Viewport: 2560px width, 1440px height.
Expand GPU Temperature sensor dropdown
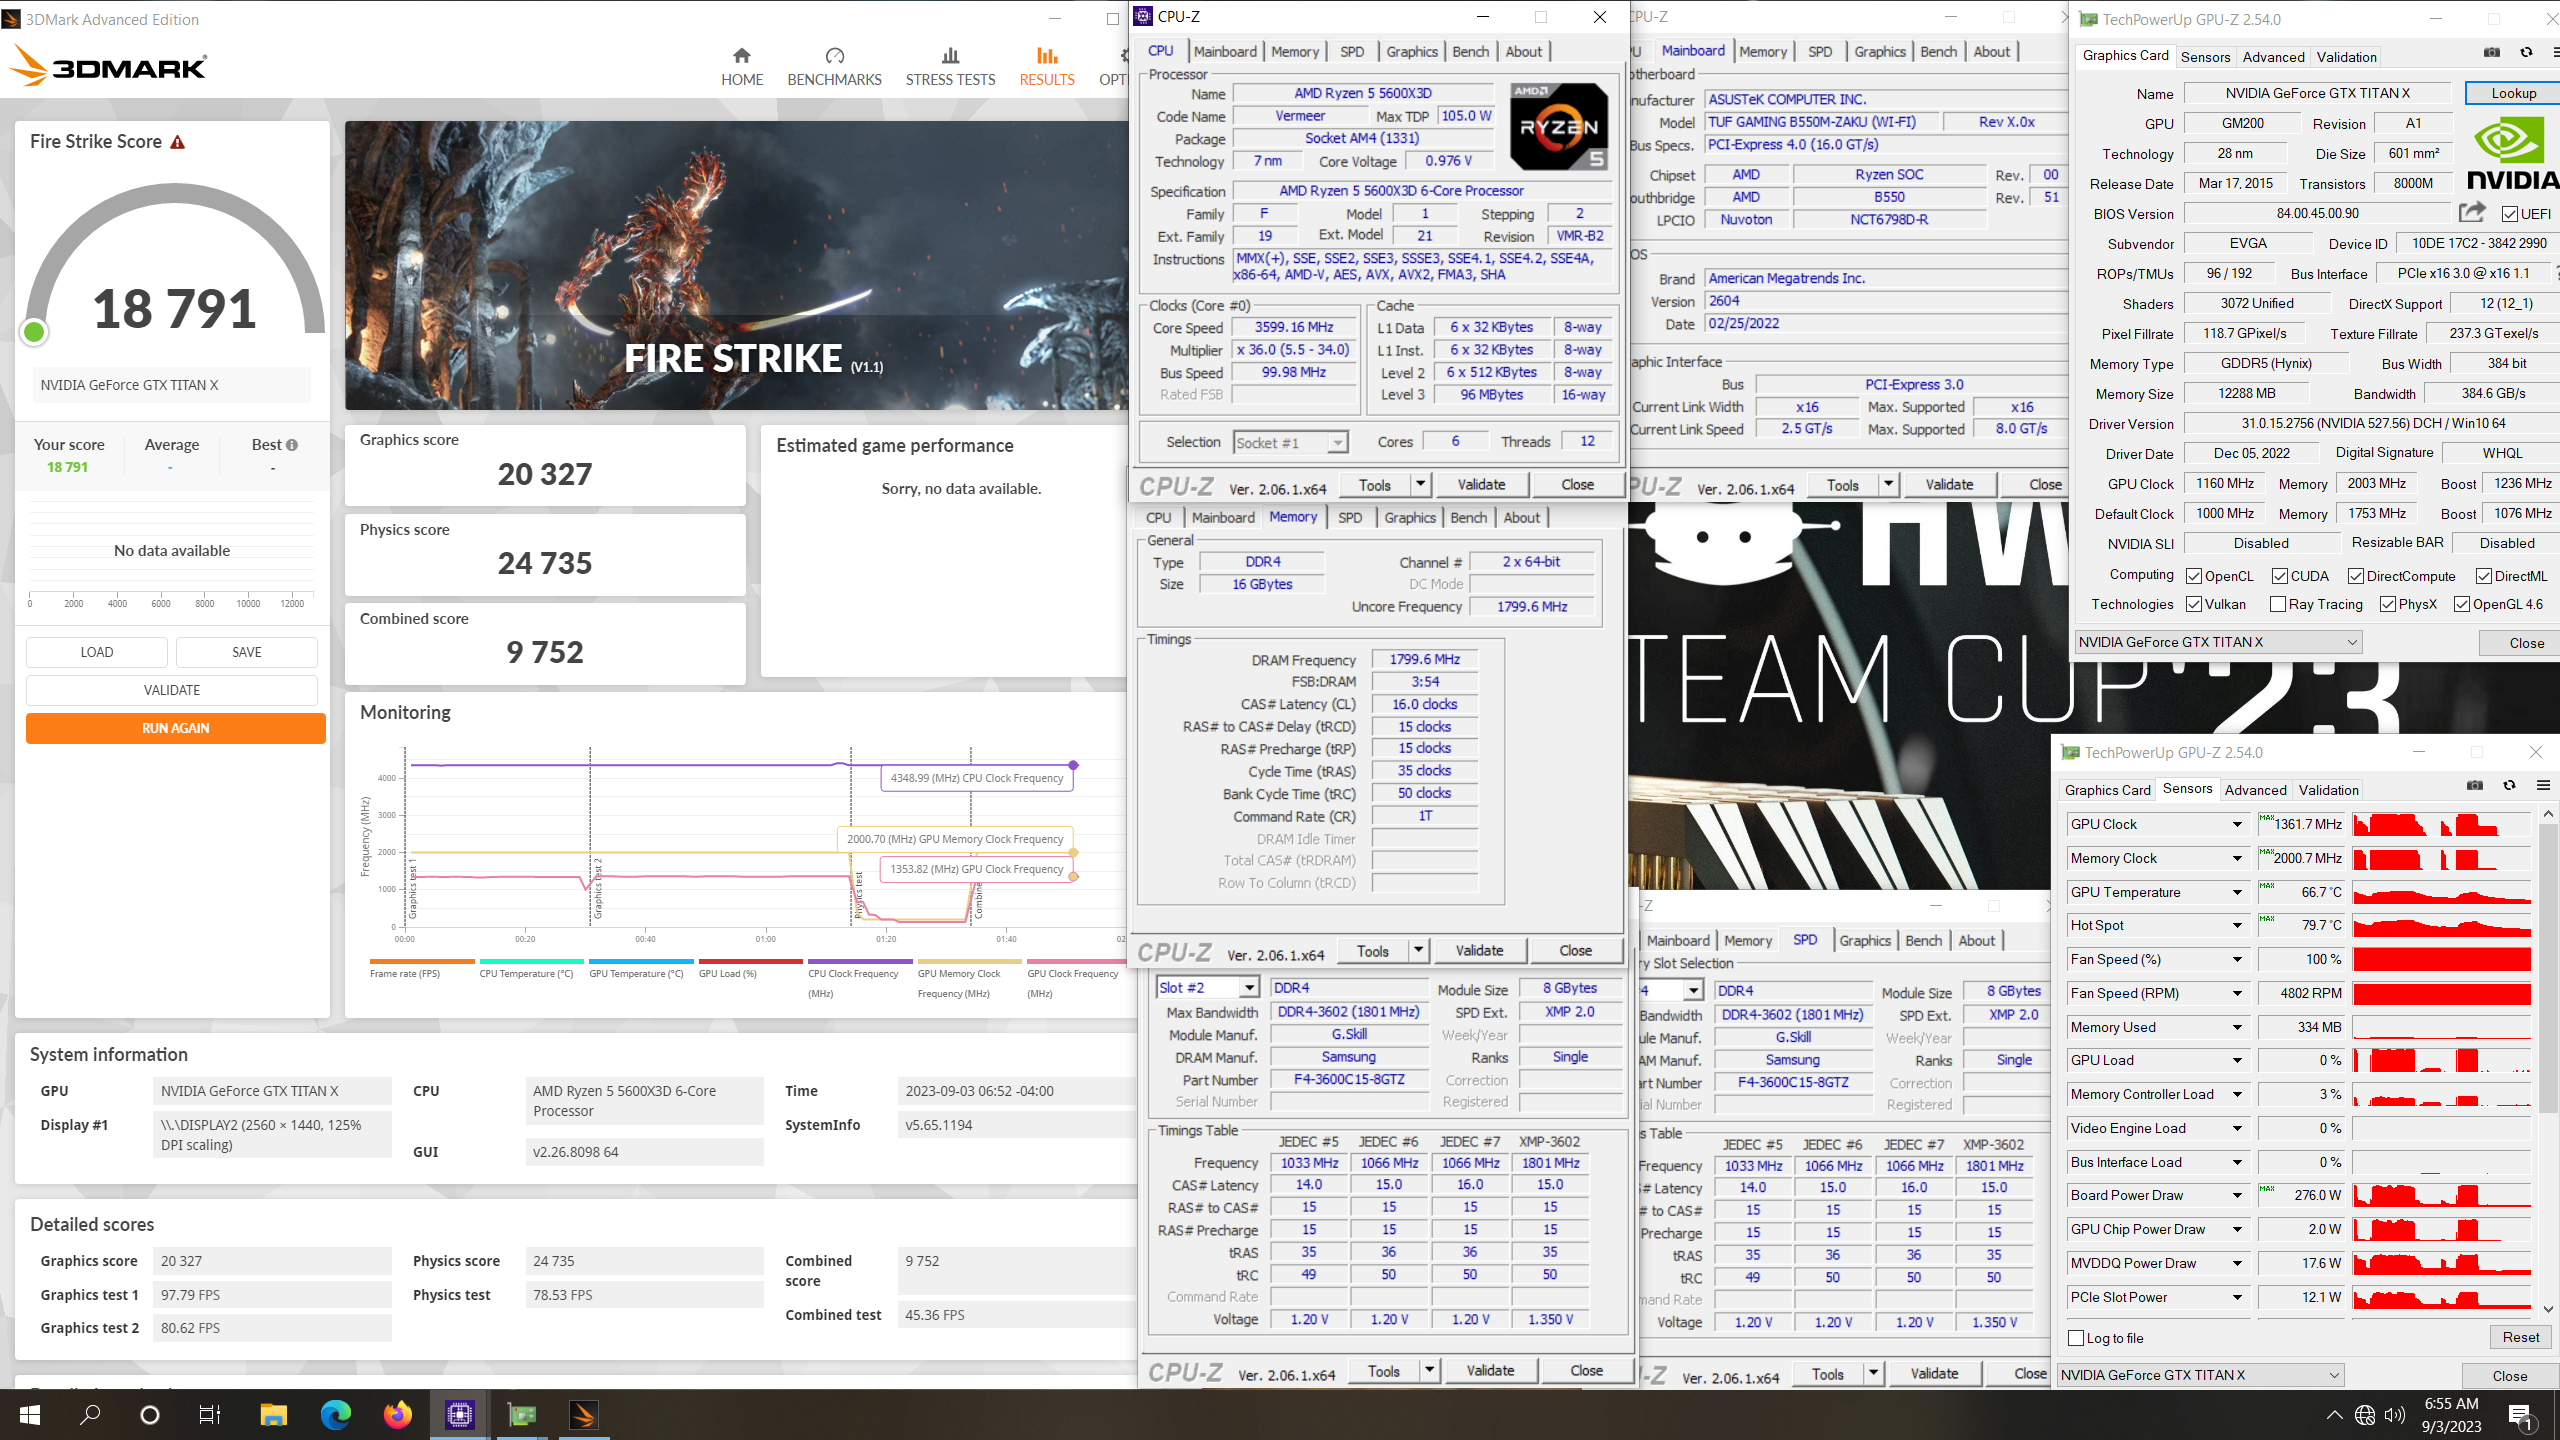(2238, 892)
